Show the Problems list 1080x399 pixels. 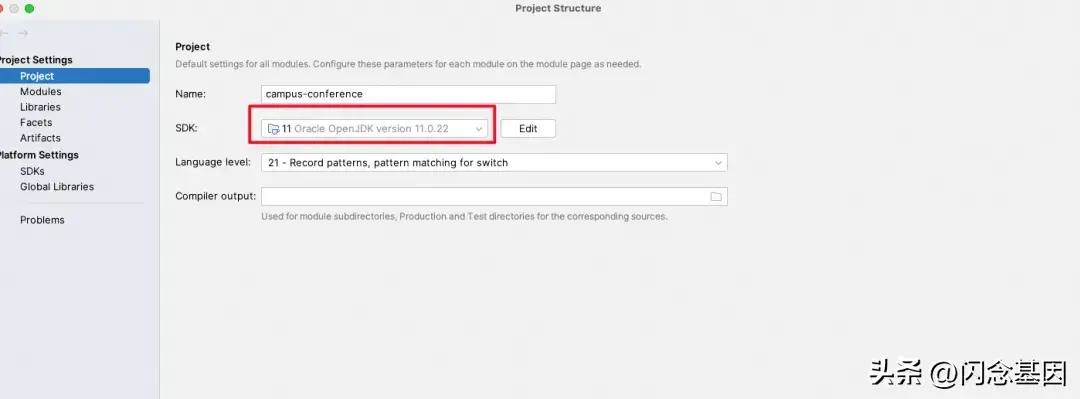coord(42,220)
